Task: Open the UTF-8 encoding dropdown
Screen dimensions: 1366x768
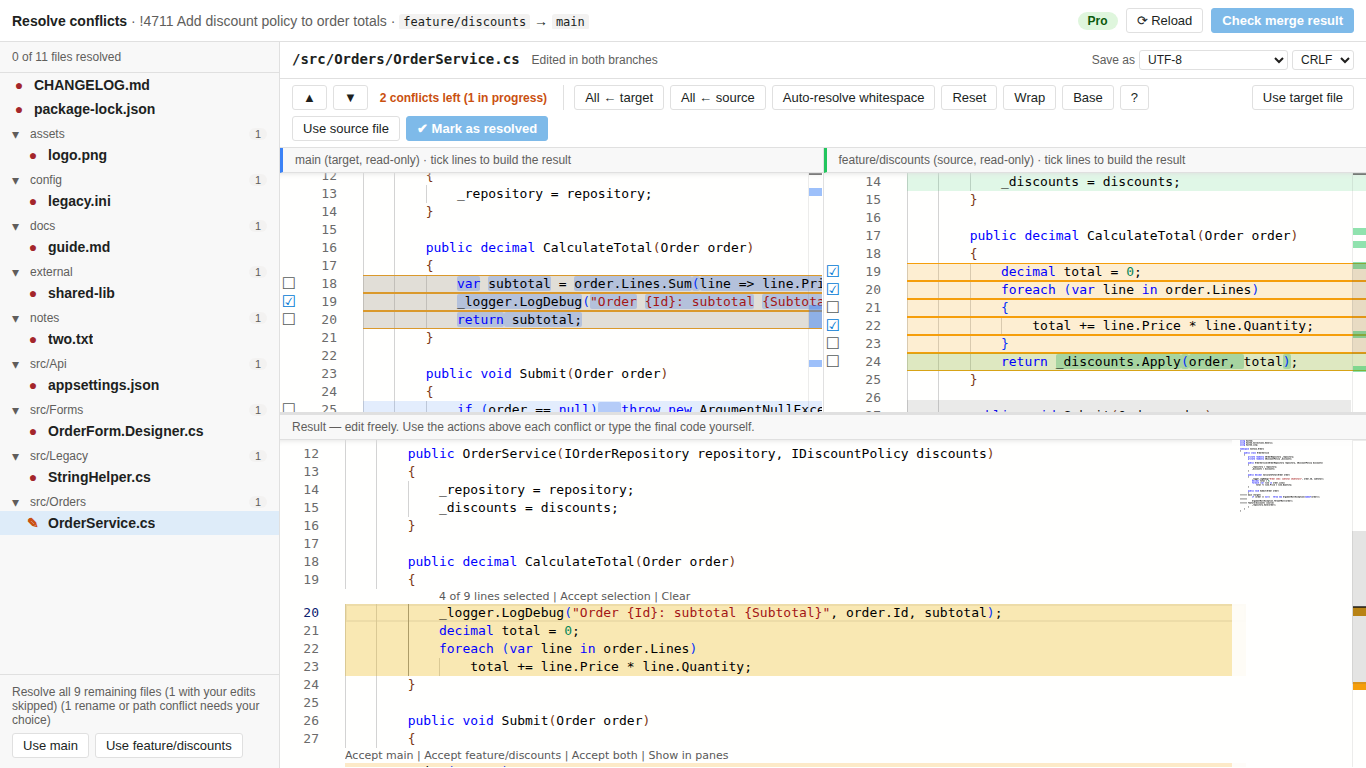Action: pyautogui.click(x=1213, y=60)
